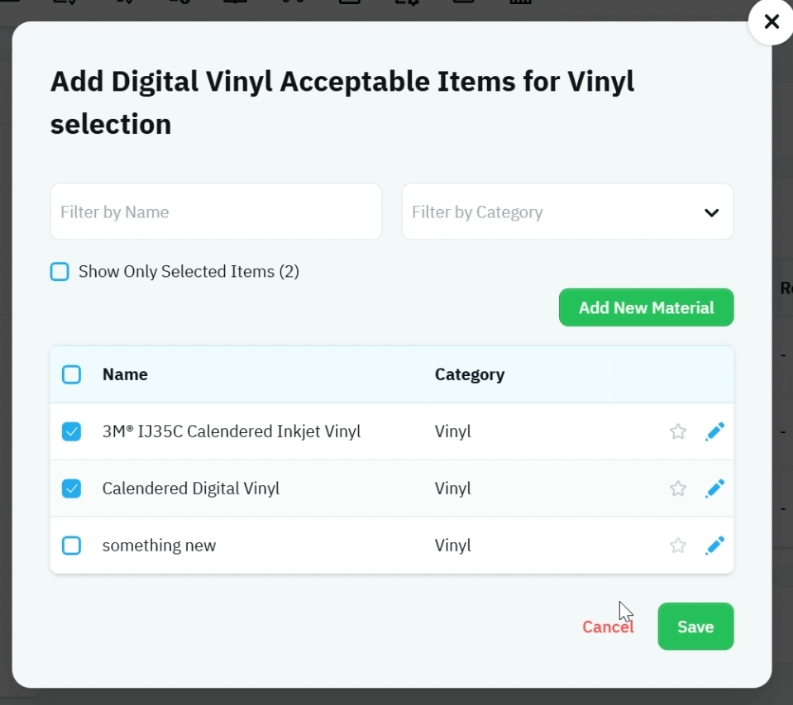Click the Name column header
Viewport: 793px width, 705px height.
[x=125, y=375]
